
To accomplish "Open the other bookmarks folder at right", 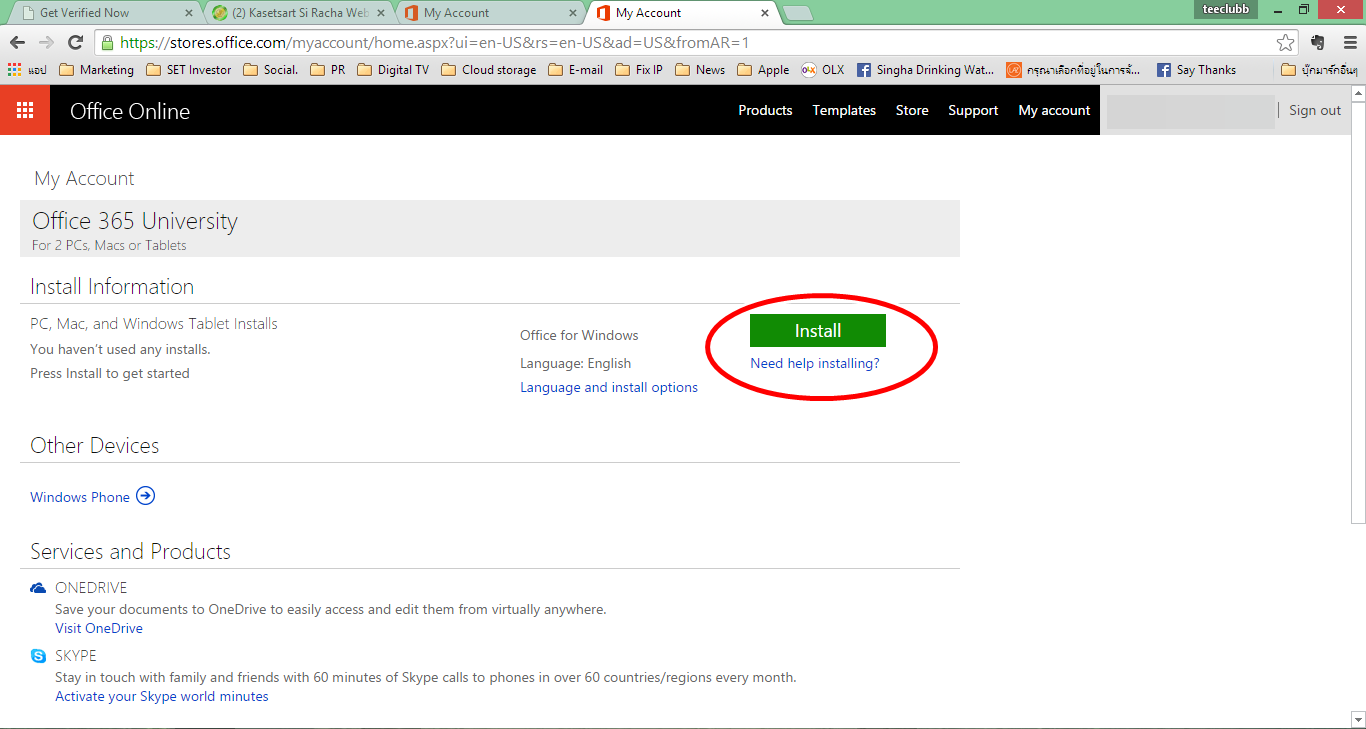I will click(1319, 70).
